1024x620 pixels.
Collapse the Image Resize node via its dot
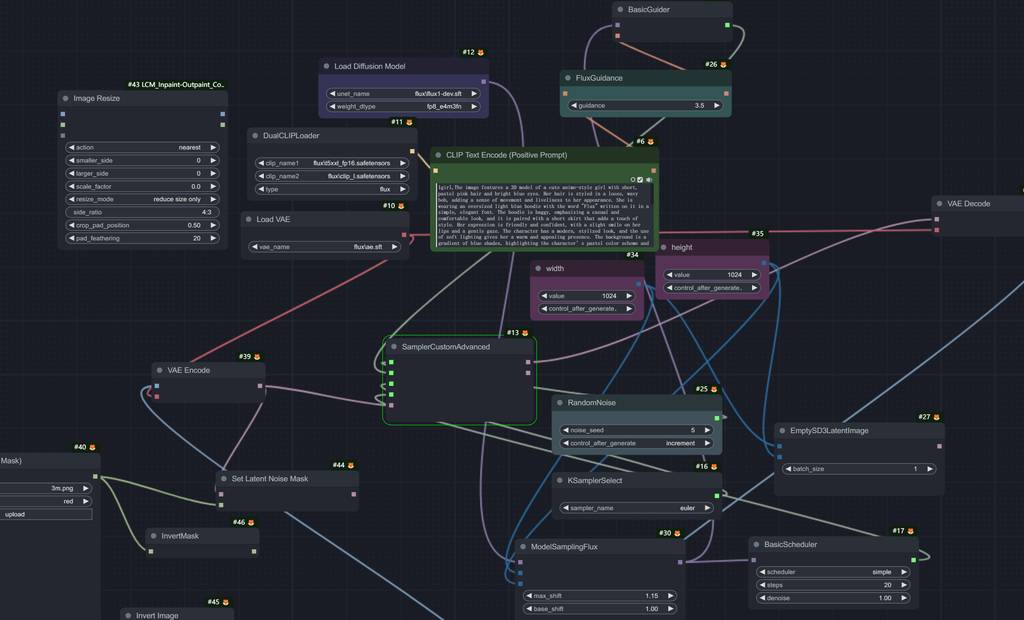coord(66,99)
